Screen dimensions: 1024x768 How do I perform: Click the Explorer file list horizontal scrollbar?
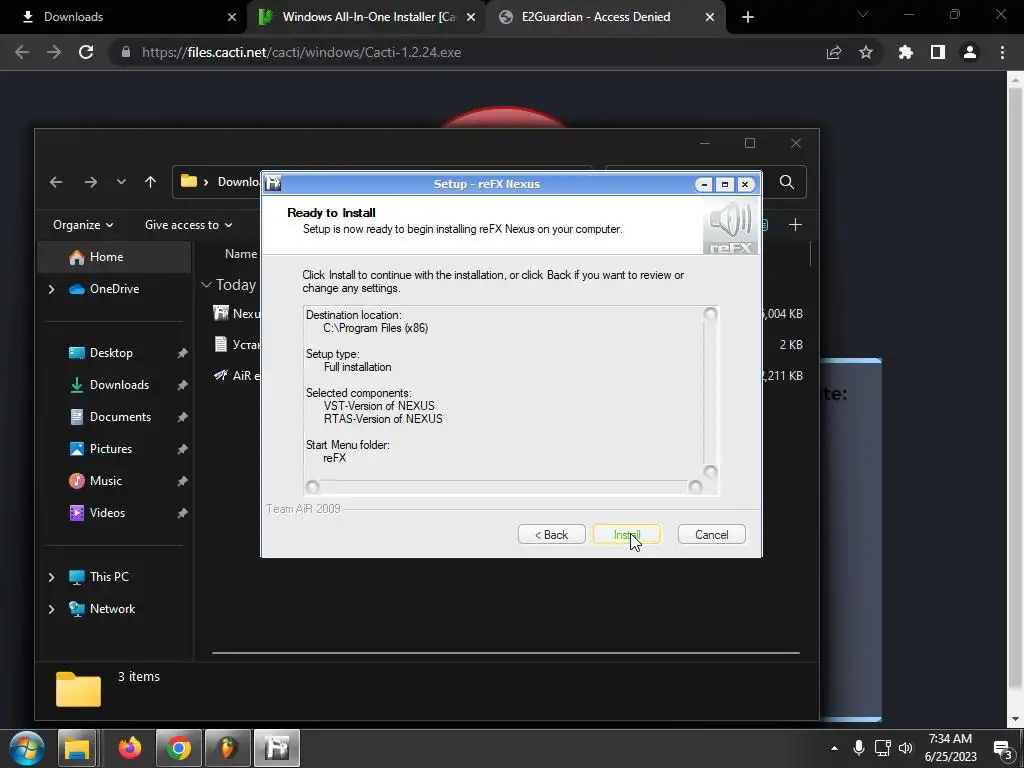(505, 652)
